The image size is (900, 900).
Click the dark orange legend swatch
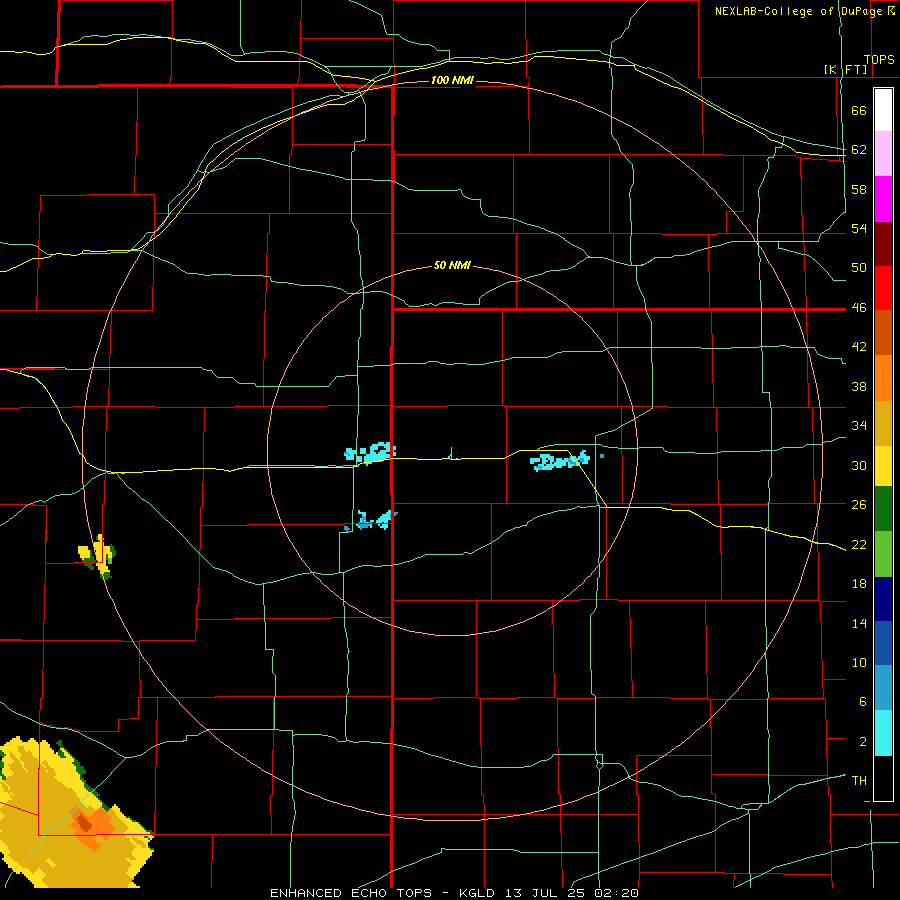click(x=883, y=332)
